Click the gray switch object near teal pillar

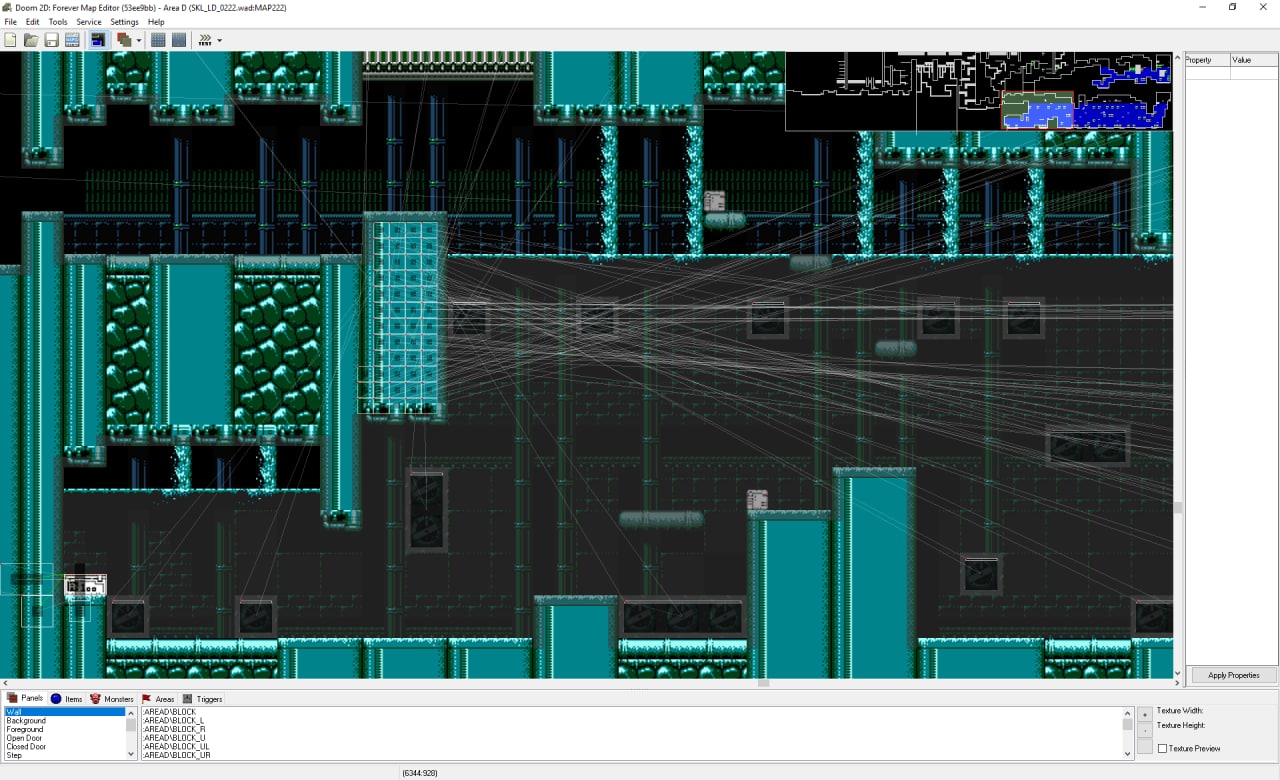[x=757, y=499]
